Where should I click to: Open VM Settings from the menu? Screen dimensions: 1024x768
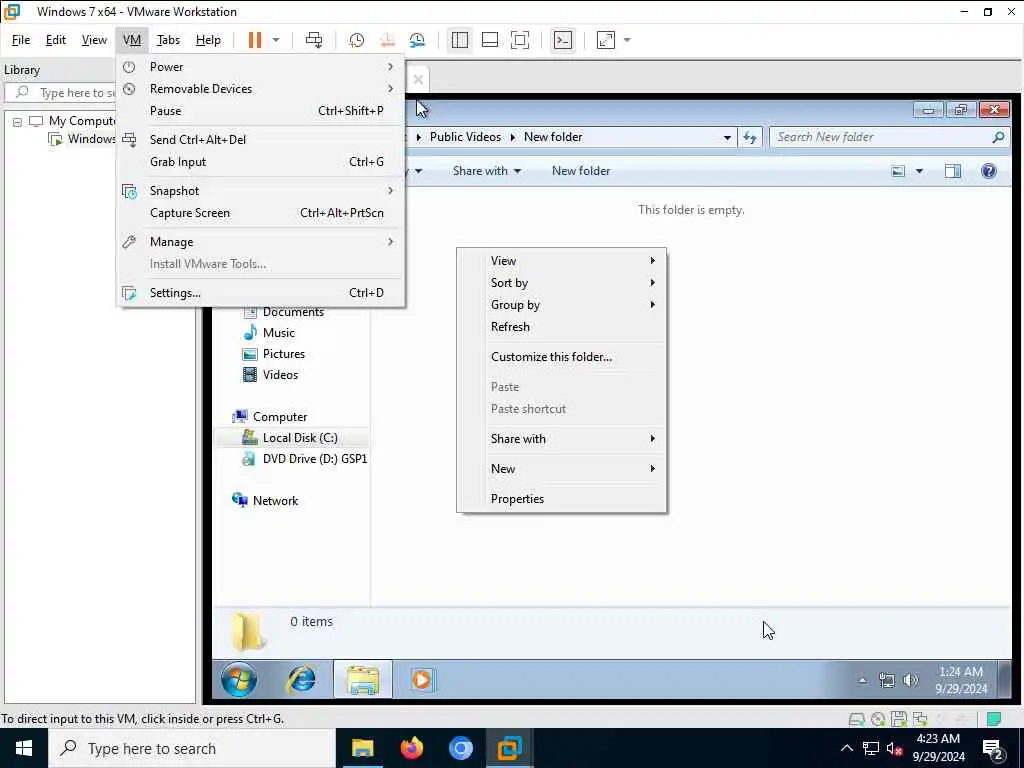(261, 293)
